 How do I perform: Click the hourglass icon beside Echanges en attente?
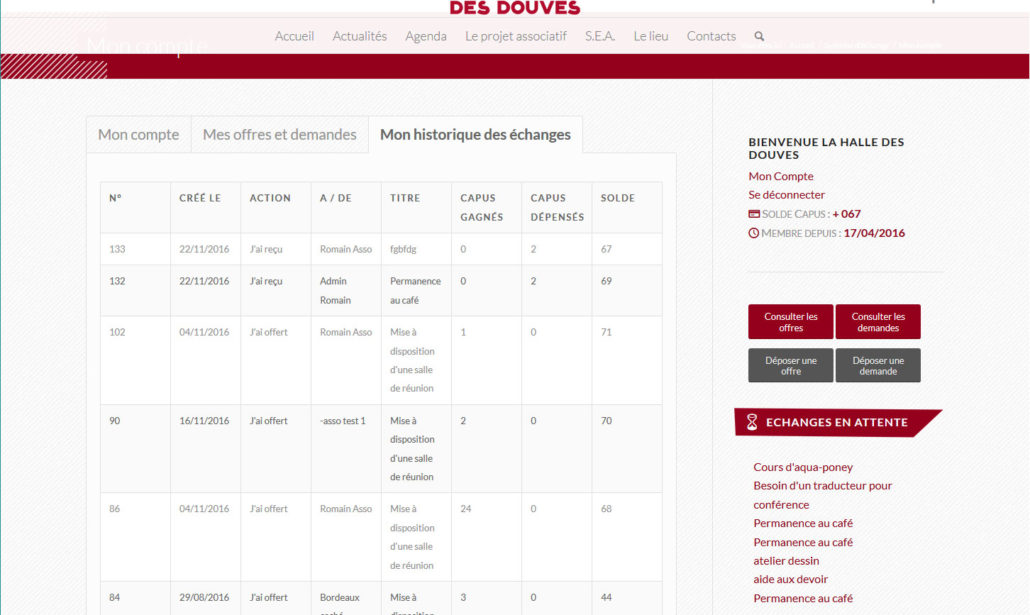click(x=752, y=422)
